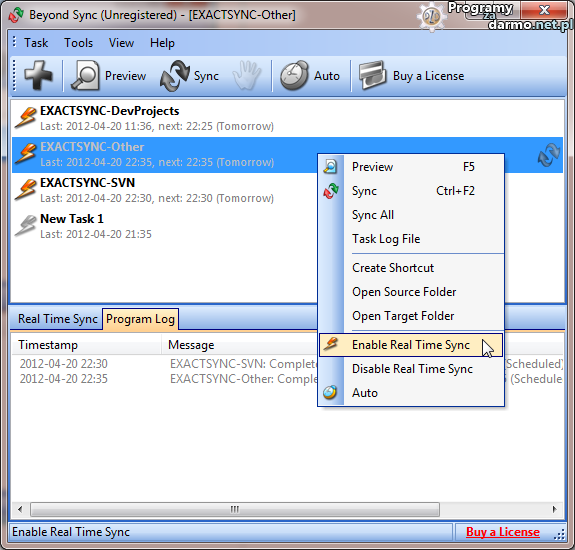Click the Buy a License credit card icon
Image resolution: width=575 pixels, height=550 pixels.
372,76
